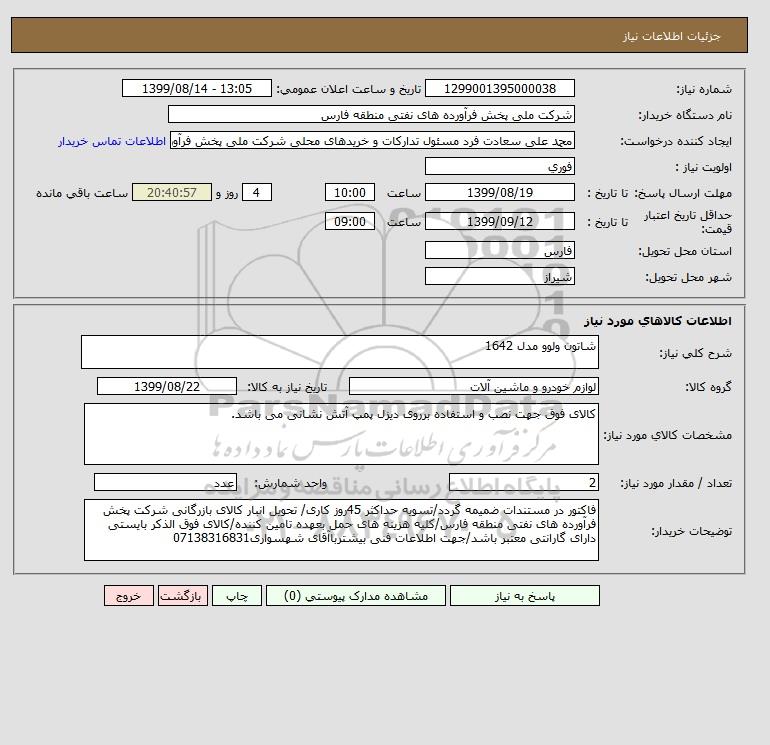The image size is (770, 745).
Task: Click remaining days field showing 4
Action: (x=256, y=193)
